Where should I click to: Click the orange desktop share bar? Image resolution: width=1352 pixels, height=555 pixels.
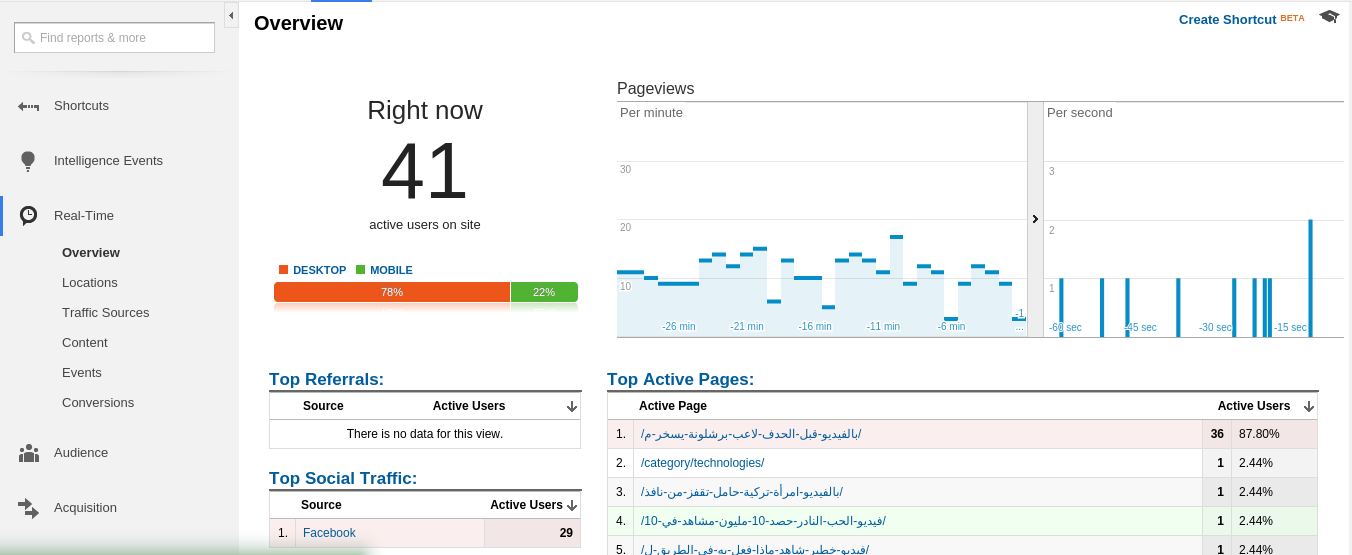(x=391, y=292)
